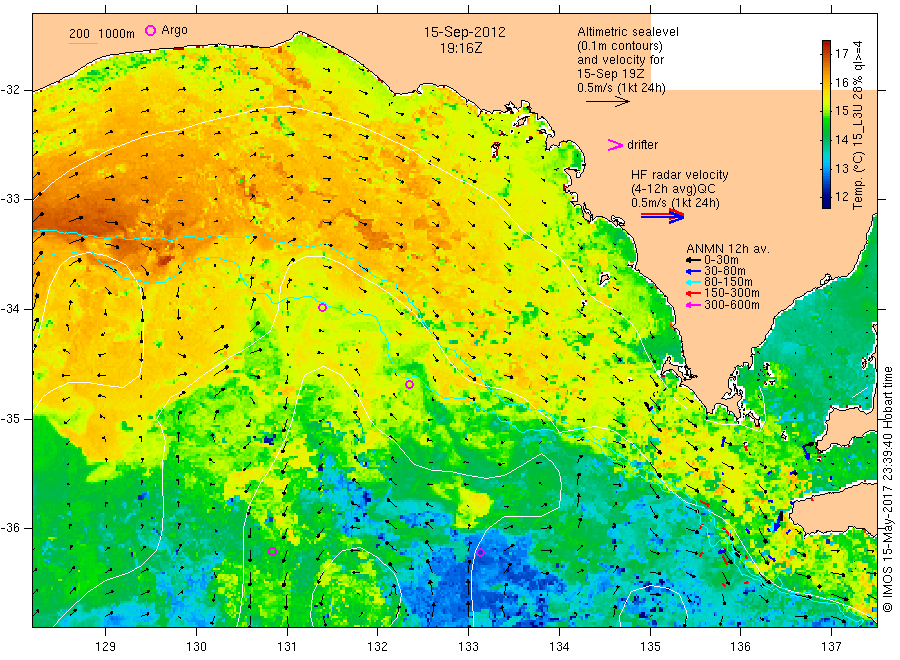The width and height of the screenshot is (900, 660).
Task: Click the '200 1000m' isobath legend text
Action: tap(102, 34)
